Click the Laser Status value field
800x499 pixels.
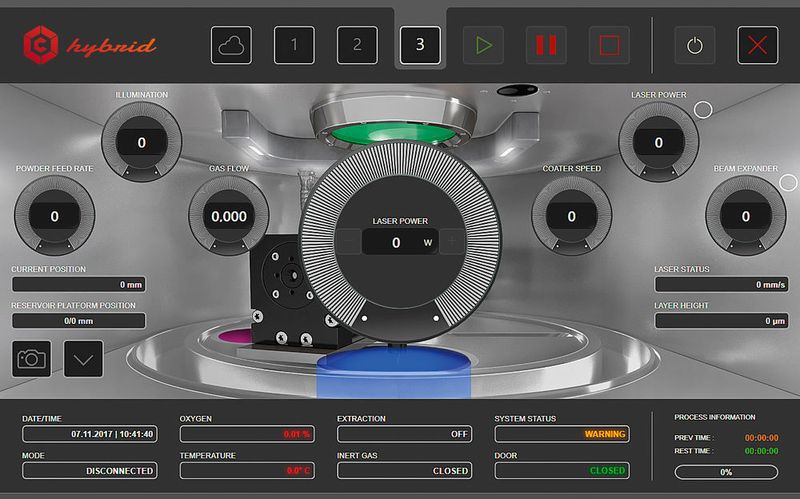click(x=721, y=284)
